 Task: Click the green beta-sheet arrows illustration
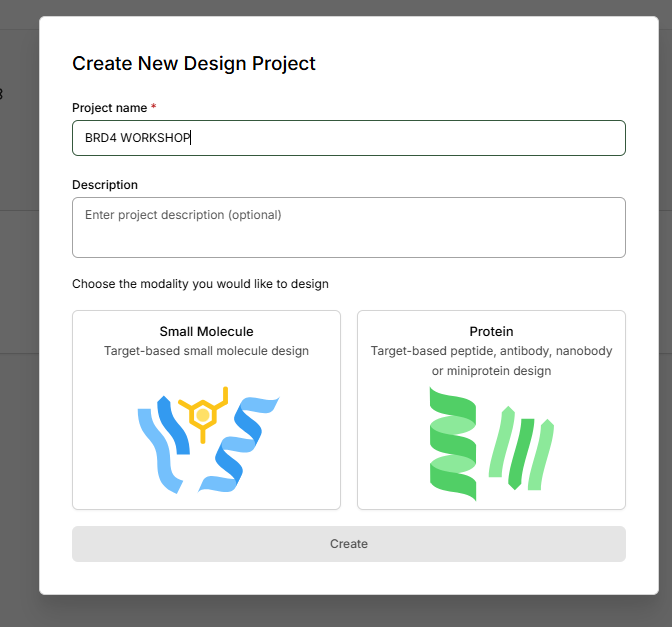(x=521, y=448)
